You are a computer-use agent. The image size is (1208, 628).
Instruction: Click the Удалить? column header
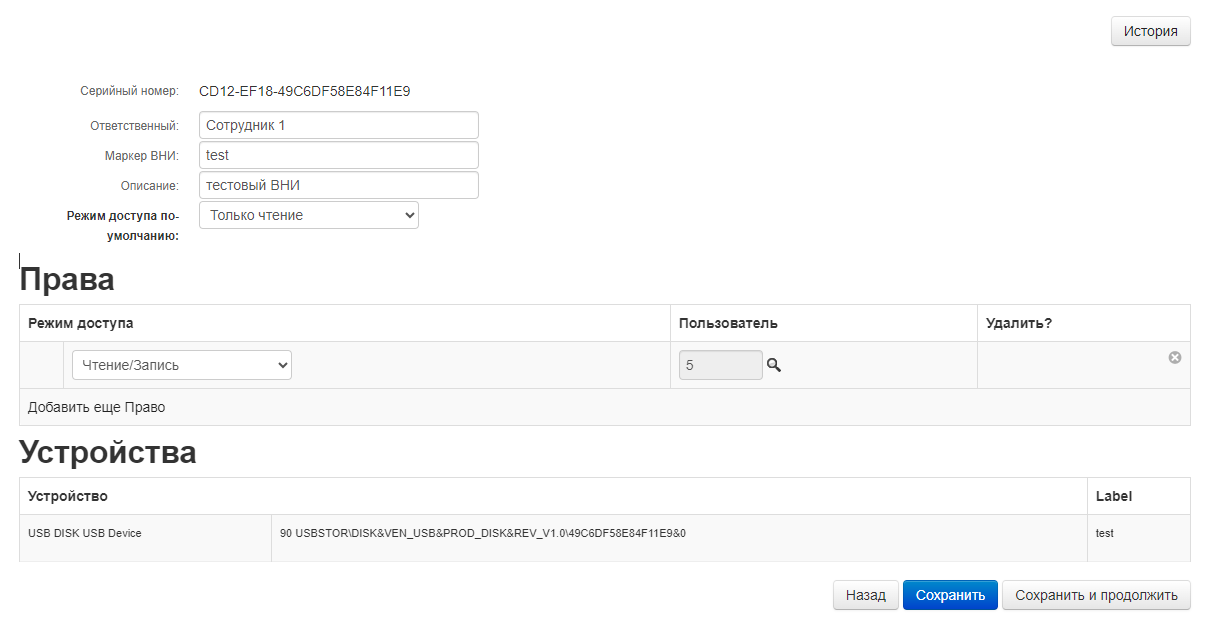click(x=1018, y=323)
